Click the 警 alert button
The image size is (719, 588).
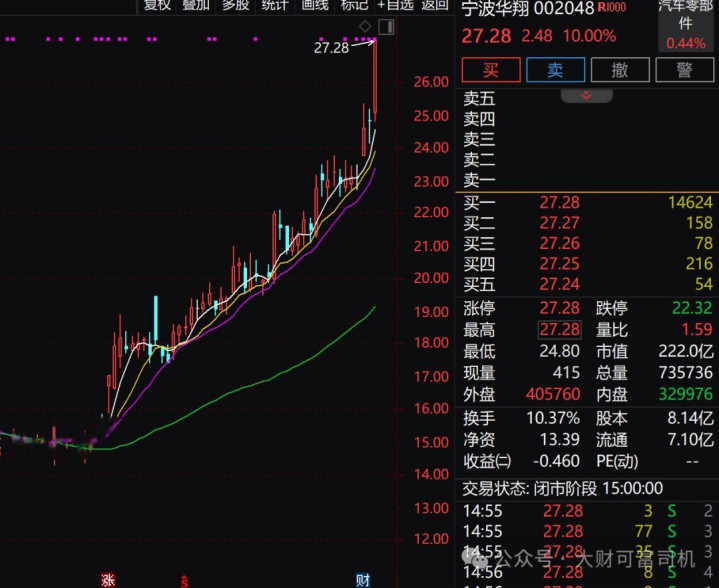pyautogui.click(x=685, y=70)
